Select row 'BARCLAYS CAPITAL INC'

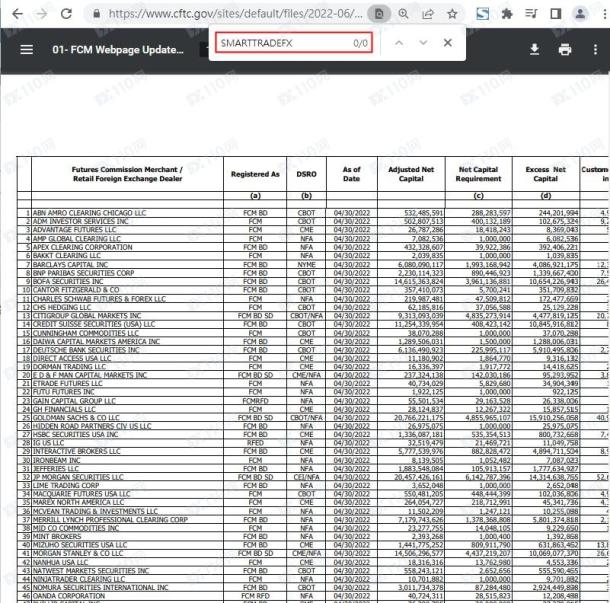[312, 264]
